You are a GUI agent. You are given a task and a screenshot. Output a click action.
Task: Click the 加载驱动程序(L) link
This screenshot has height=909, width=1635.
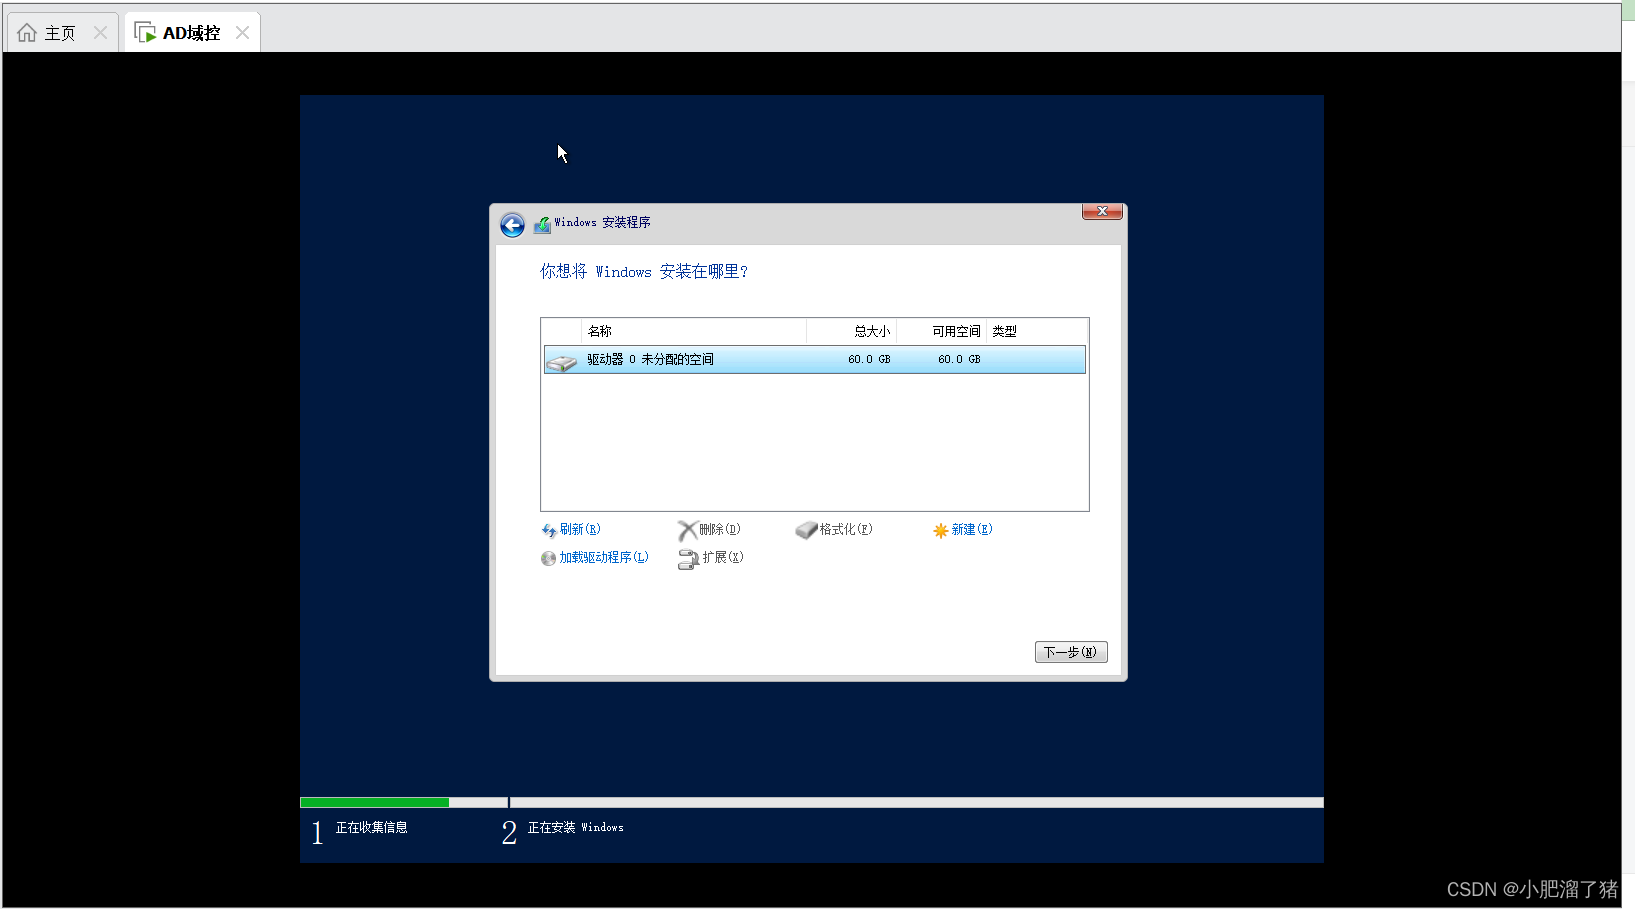[604, 558]
